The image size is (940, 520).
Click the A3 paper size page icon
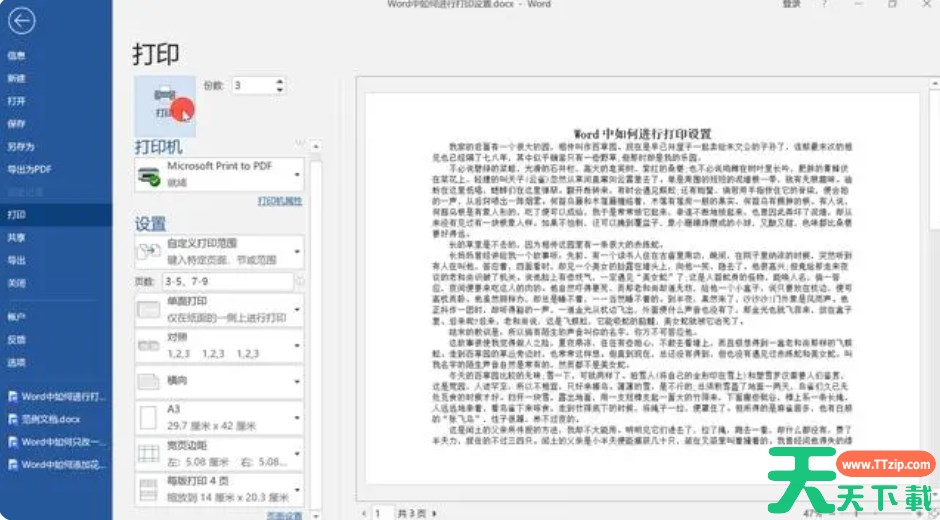[148, 418]
